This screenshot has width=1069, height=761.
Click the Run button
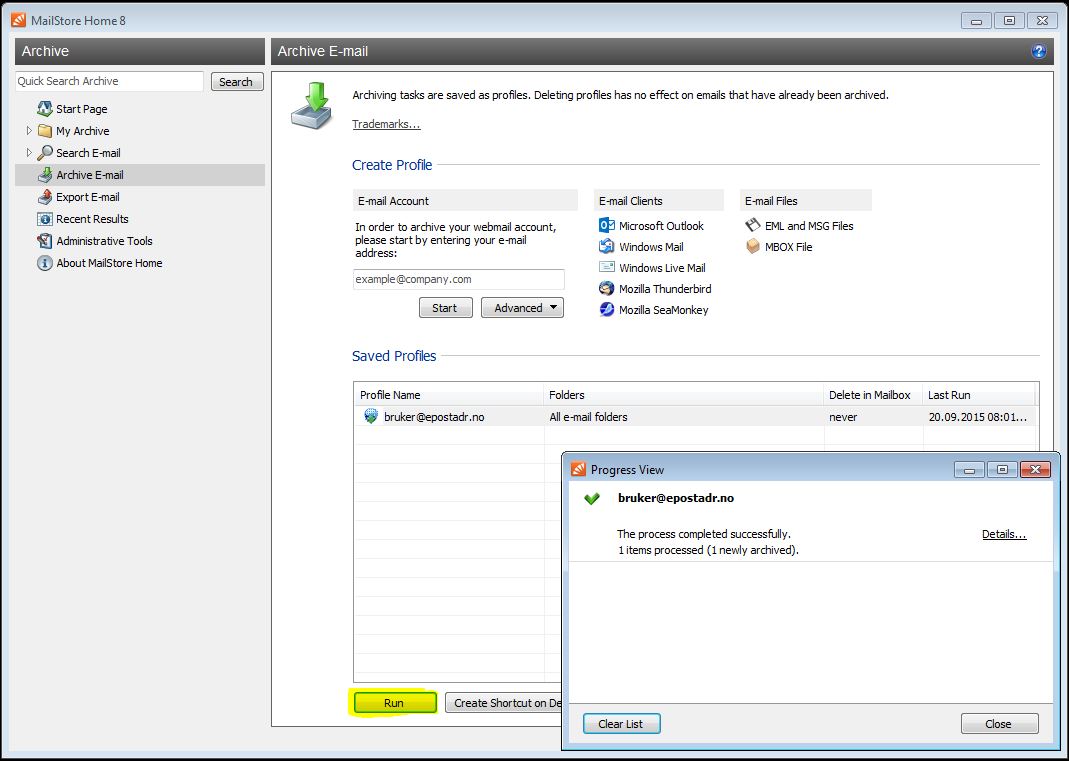coord(395,702)
